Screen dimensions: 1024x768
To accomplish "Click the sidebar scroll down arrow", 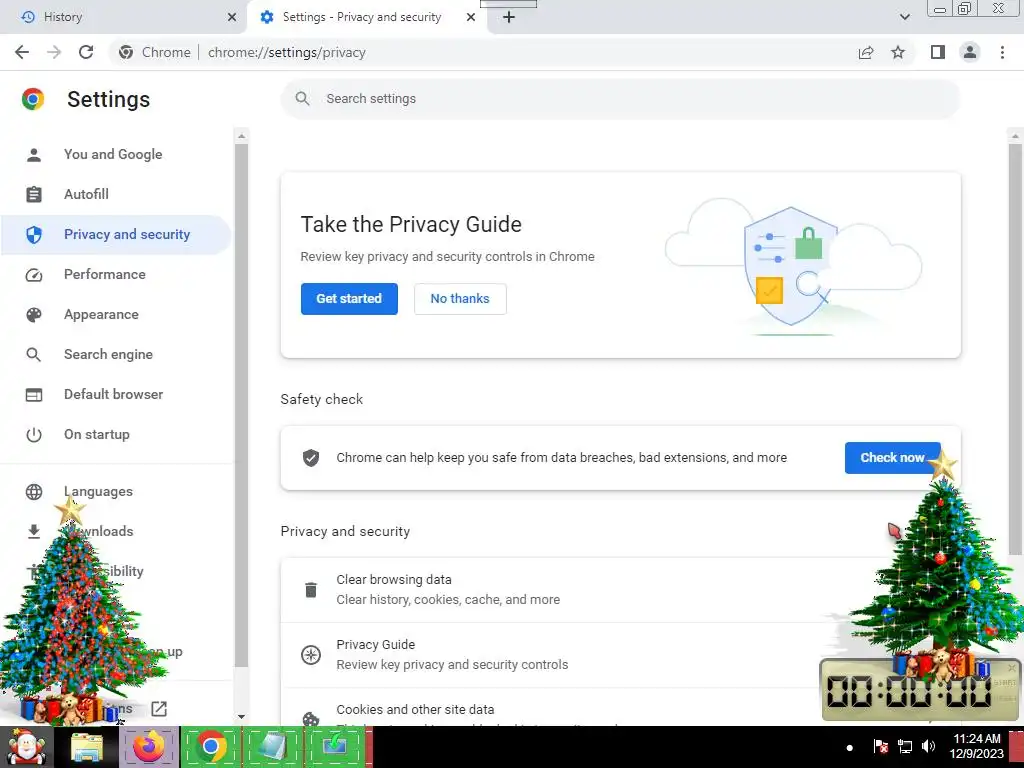I will pyautogui.click(x=241, y=717).
